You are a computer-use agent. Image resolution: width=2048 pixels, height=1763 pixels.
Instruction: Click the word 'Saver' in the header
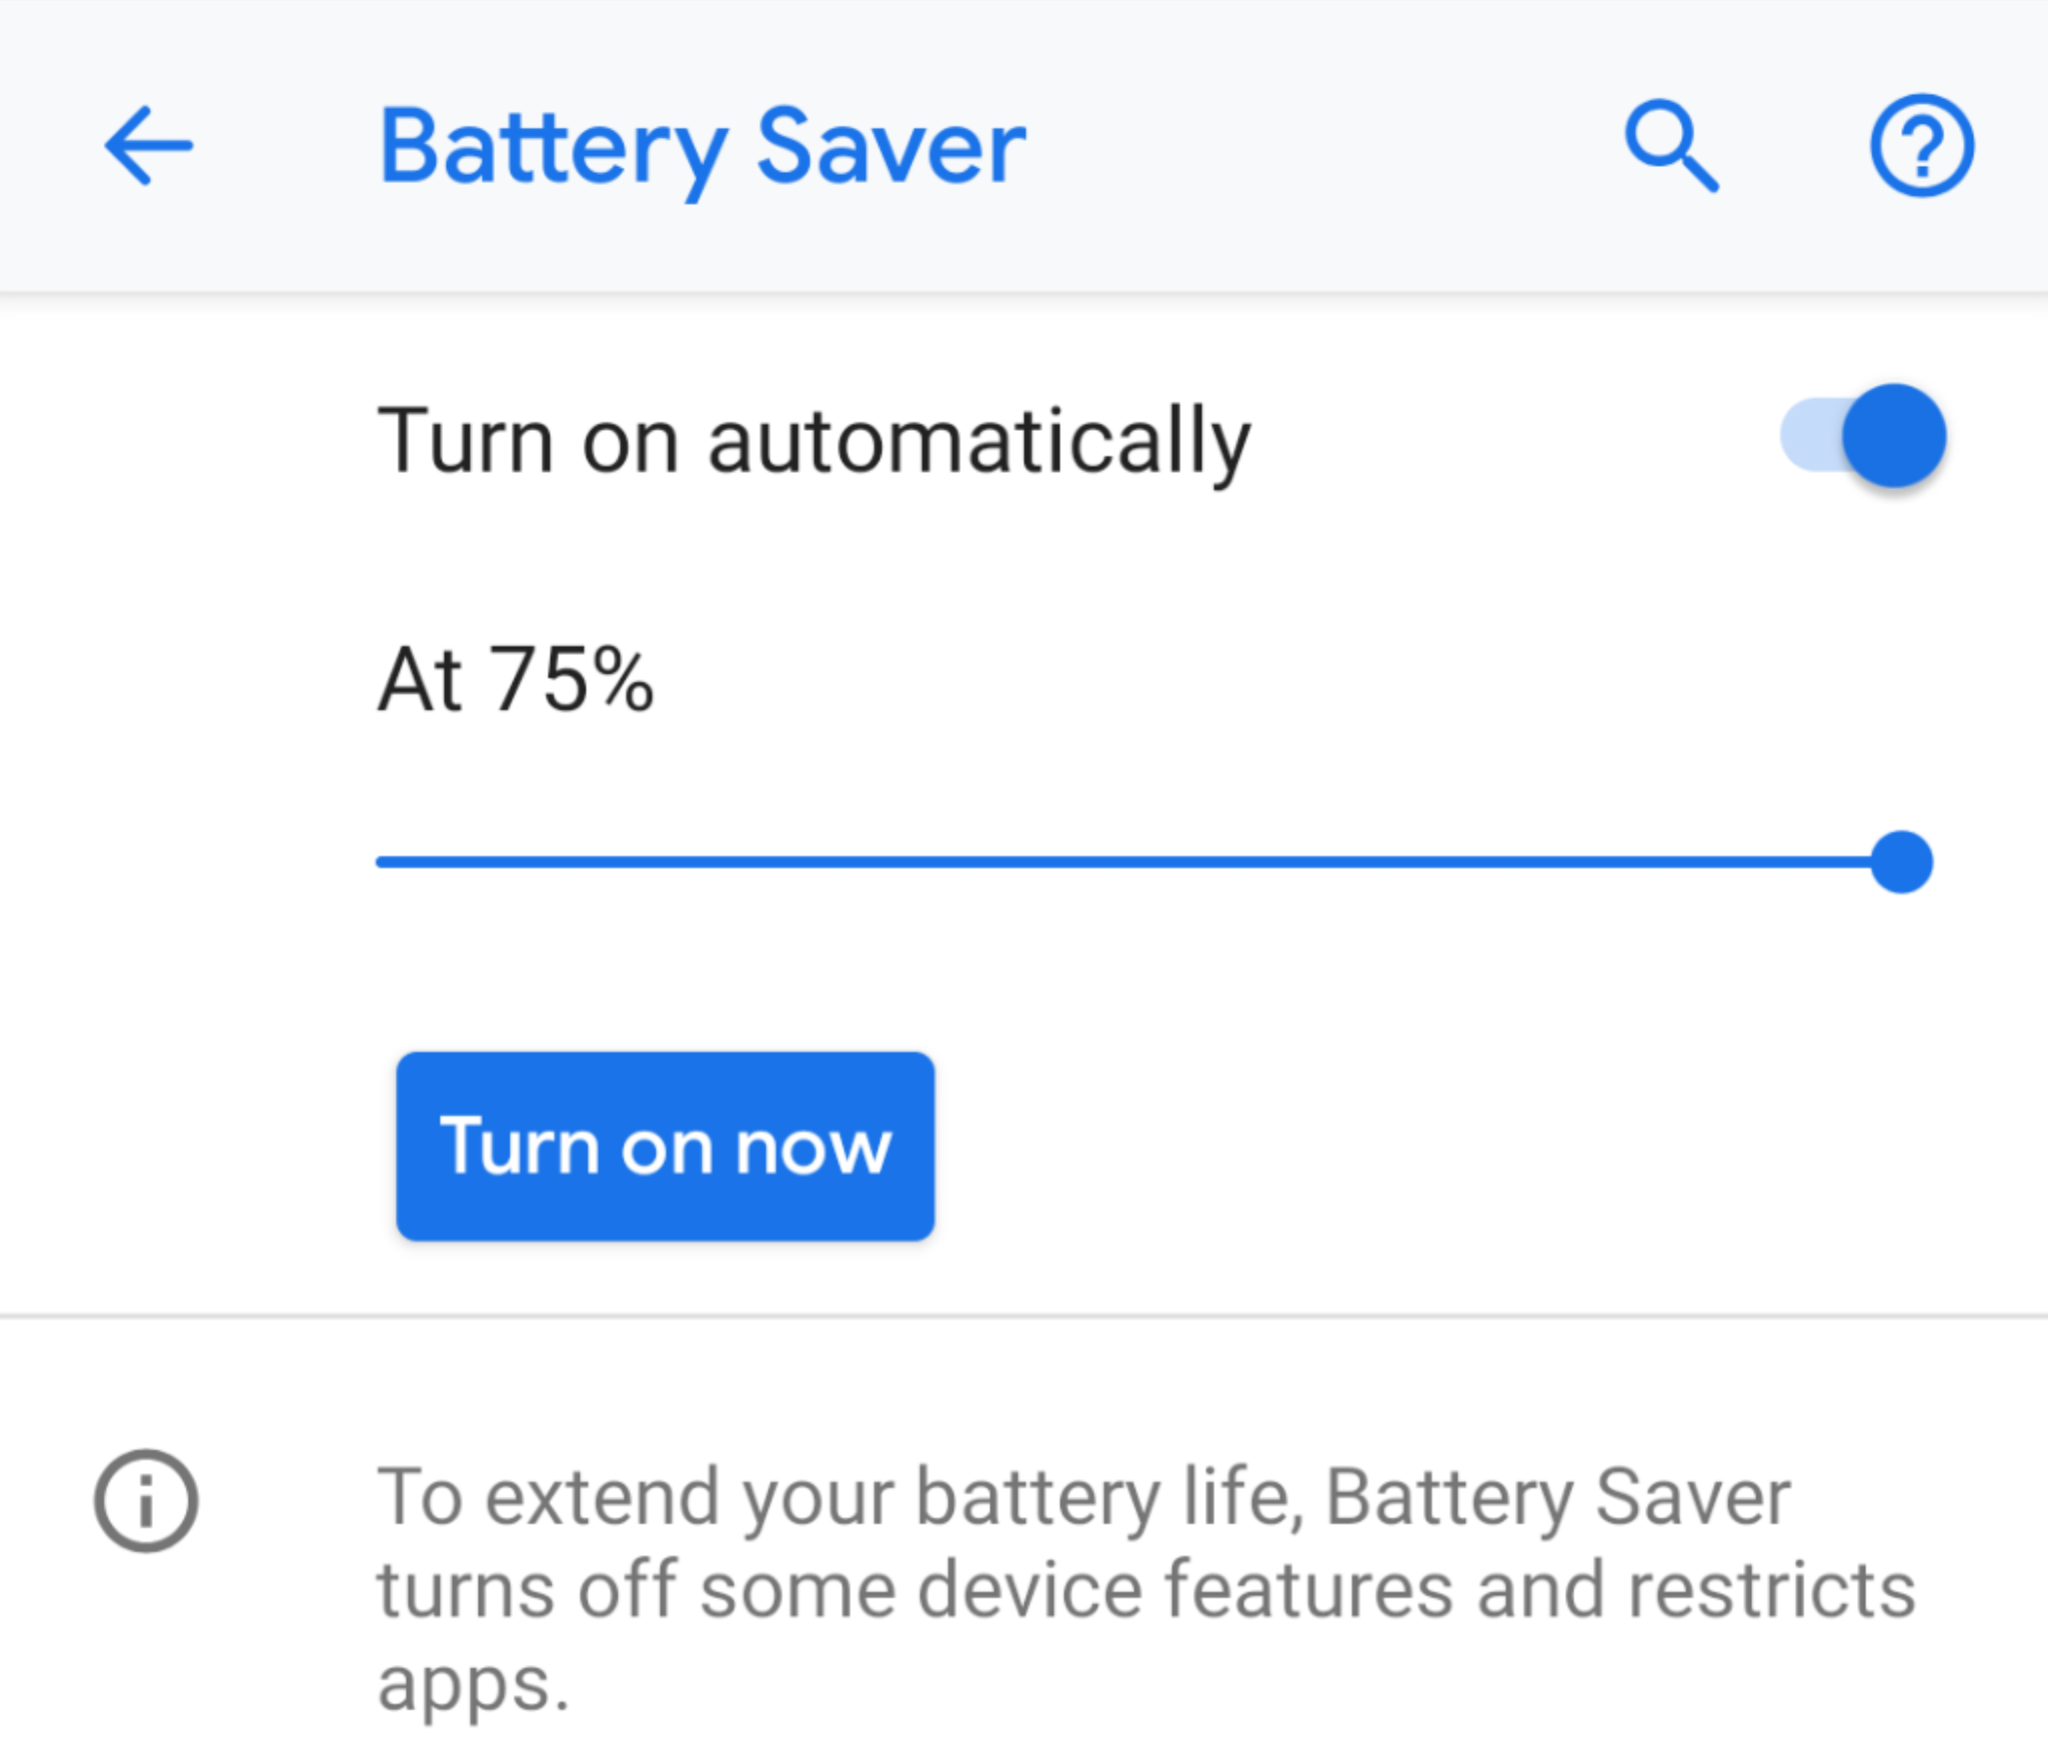click(x=890, y=147)
